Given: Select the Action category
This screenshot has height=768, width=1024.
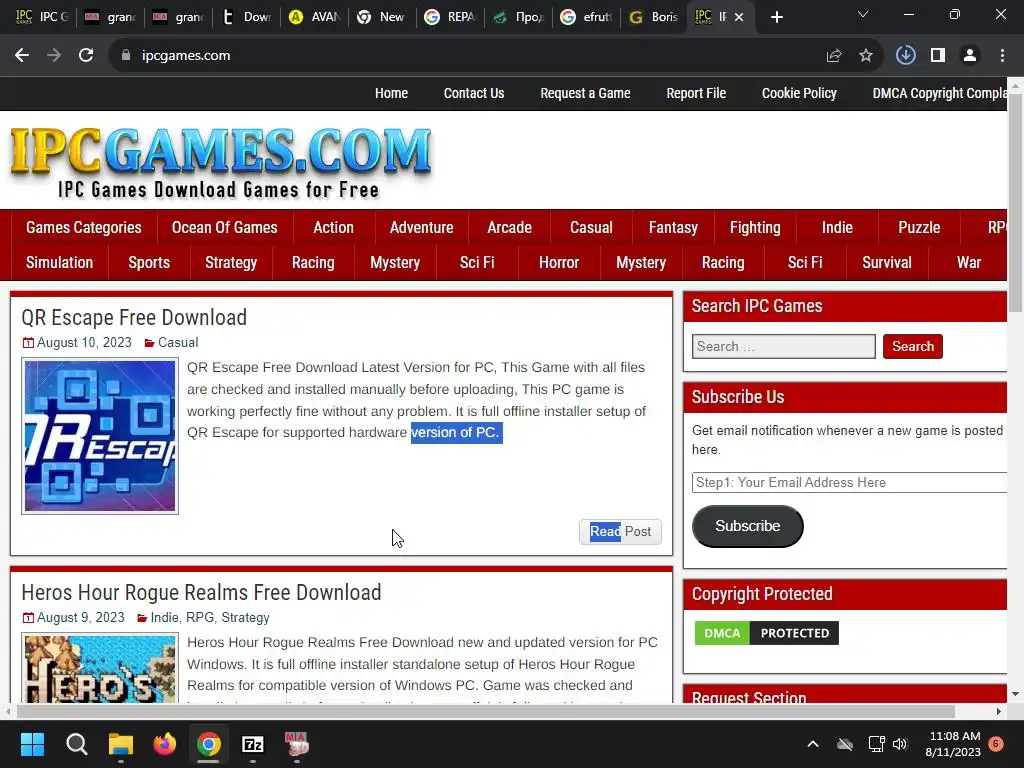Looking at the screenshot, I should point(333,227).
